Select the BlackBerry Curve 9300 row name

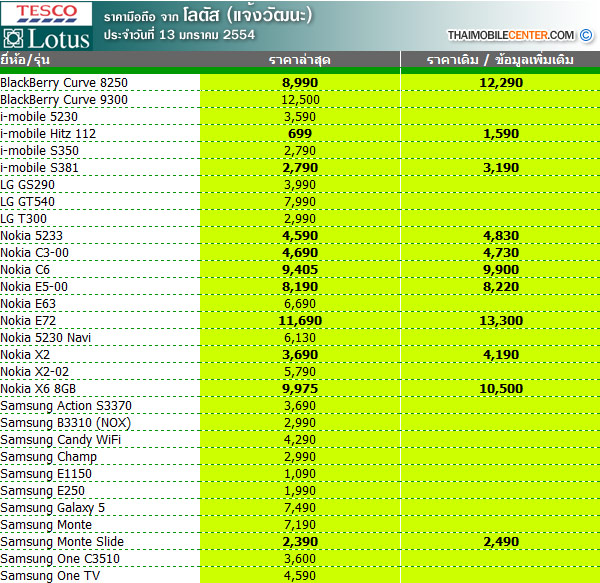click(x=64, y=100)
